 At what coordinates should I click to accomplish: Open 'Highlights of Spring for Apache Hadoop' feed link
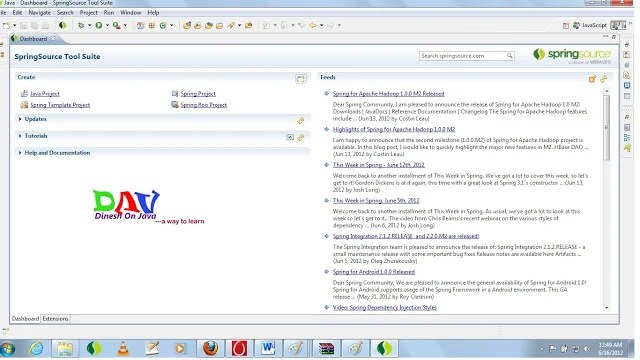(x=394, y=129)
